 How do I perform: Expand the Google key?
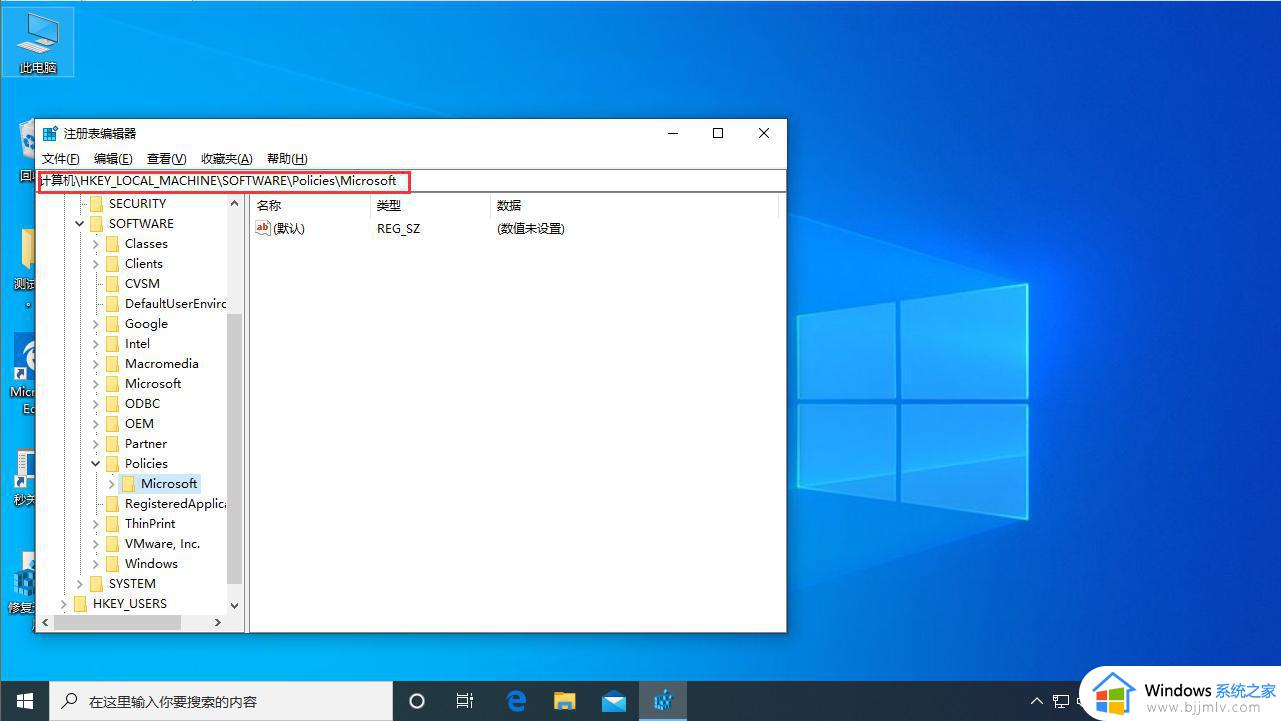[96, 324]
